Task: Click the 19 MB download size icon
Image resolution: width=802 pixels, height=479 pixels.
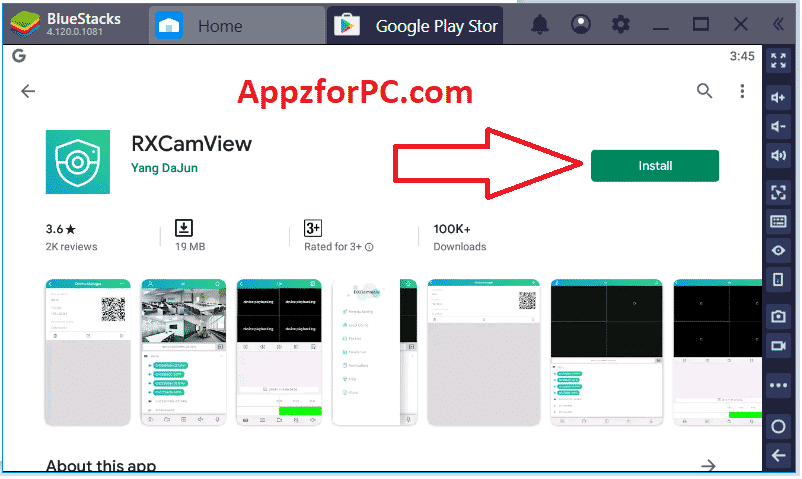Action: pyautogui.click(x=184, y=228)
